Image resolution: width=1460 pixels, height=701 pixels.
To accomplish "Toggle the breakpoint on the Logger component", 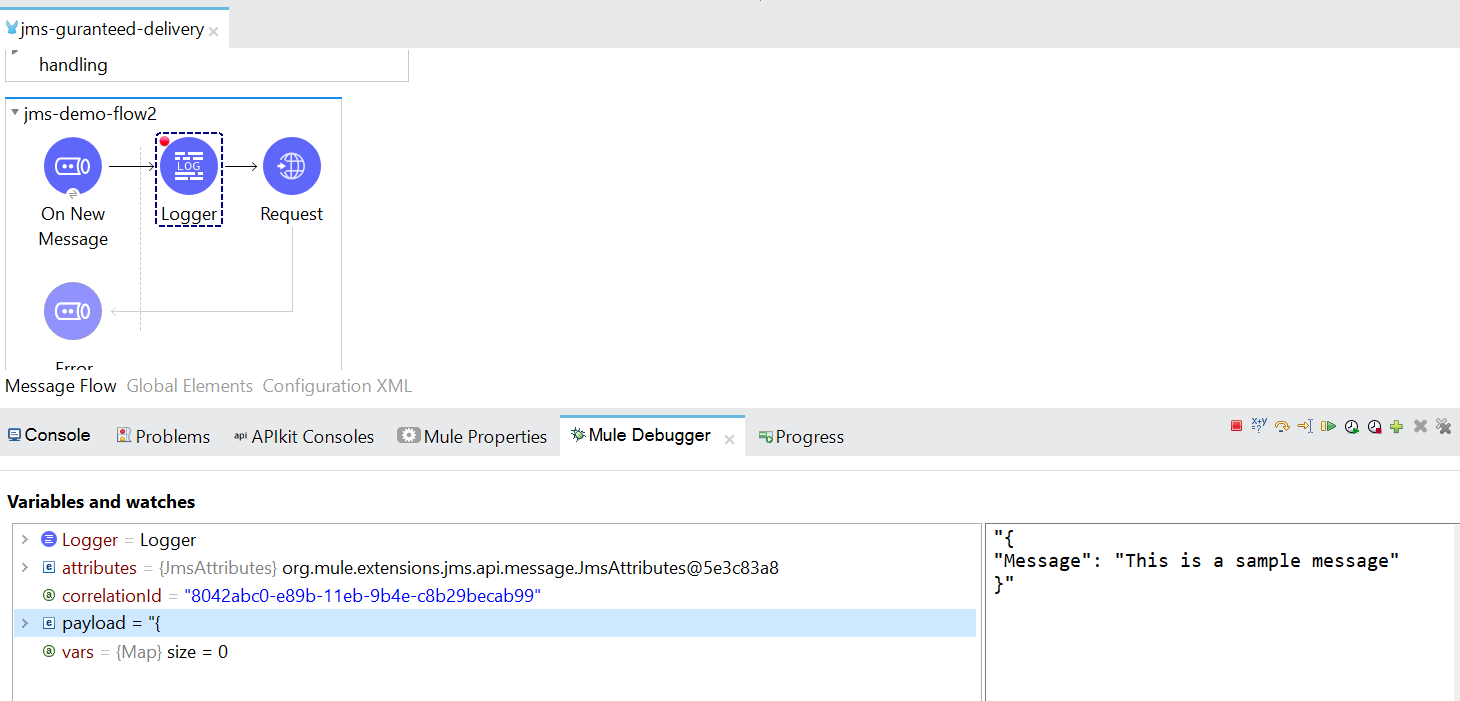I will point(165,143).
